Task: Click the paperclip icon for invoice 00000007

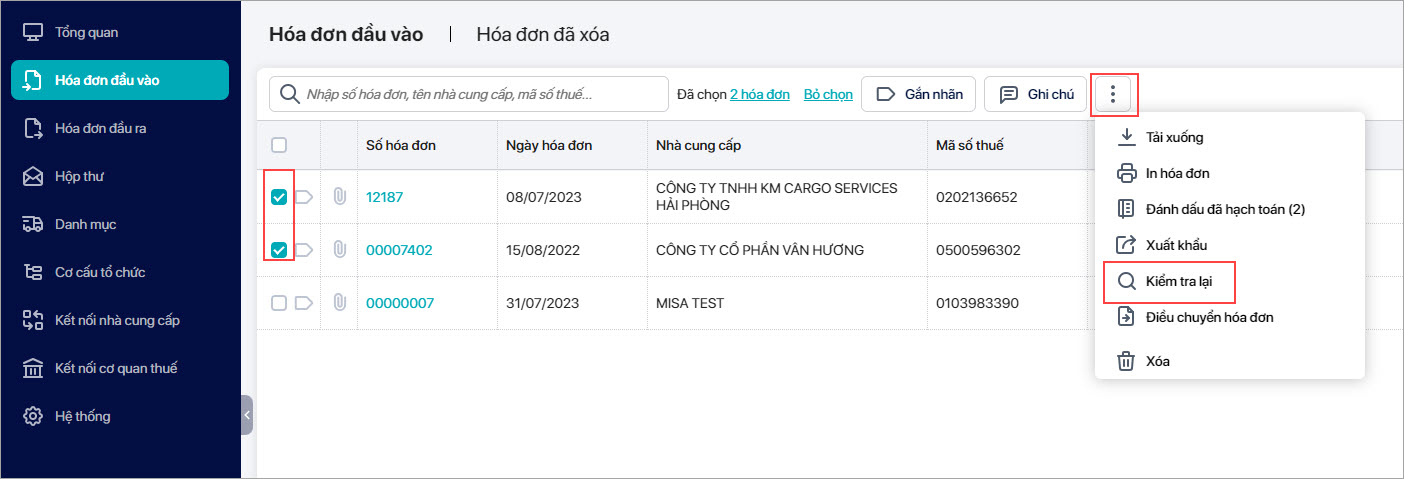Action: (339, 303)
